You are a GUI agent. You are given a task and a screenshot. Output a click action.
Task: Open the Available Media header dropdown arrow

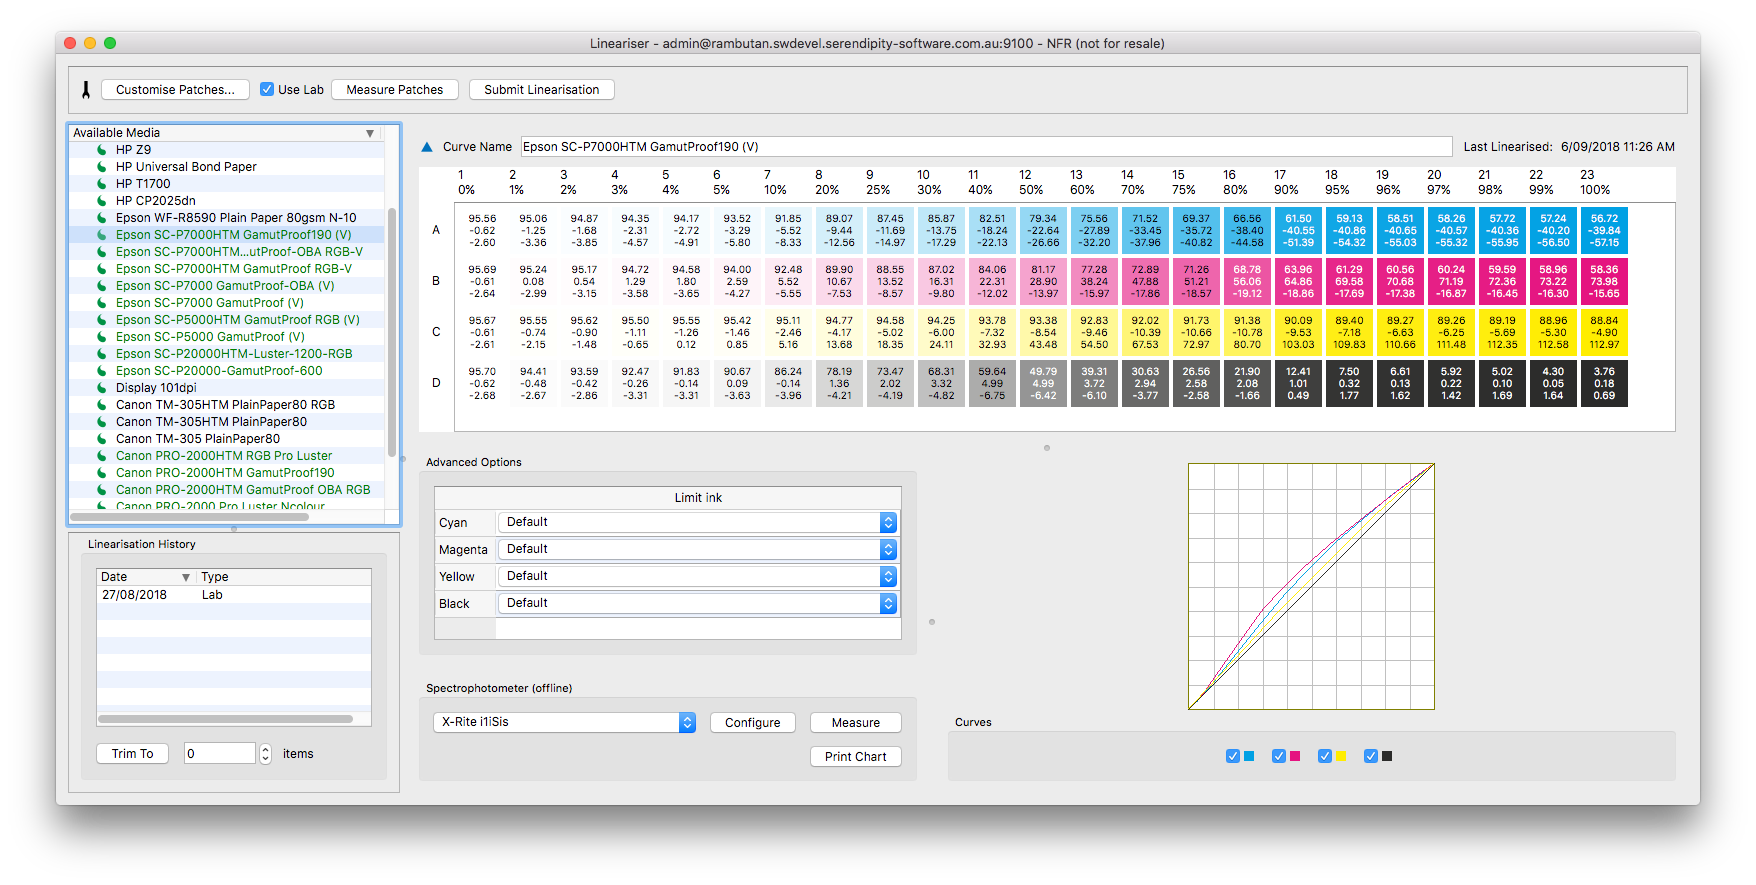(x=370, y=133)
